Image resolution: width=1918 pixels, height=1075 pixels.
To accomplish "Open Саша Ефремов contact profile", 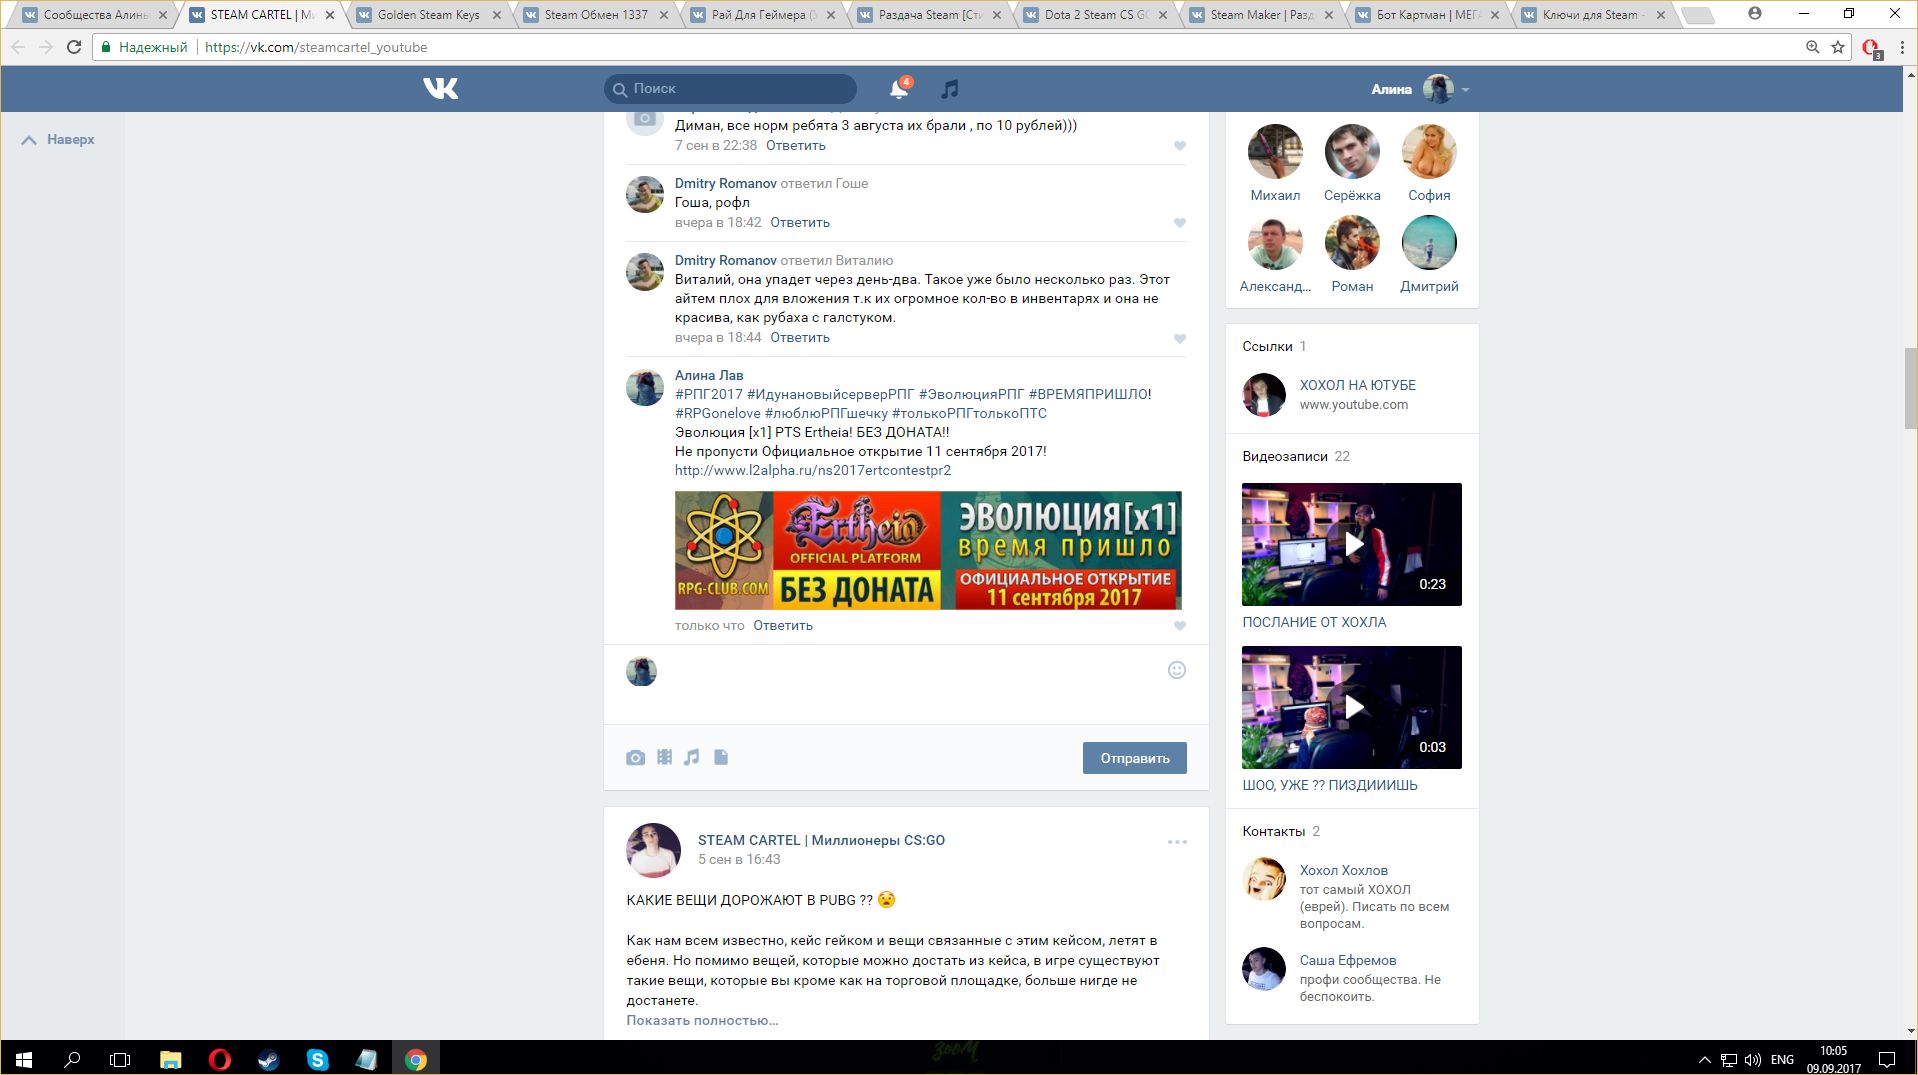I will pos(1347,960).
